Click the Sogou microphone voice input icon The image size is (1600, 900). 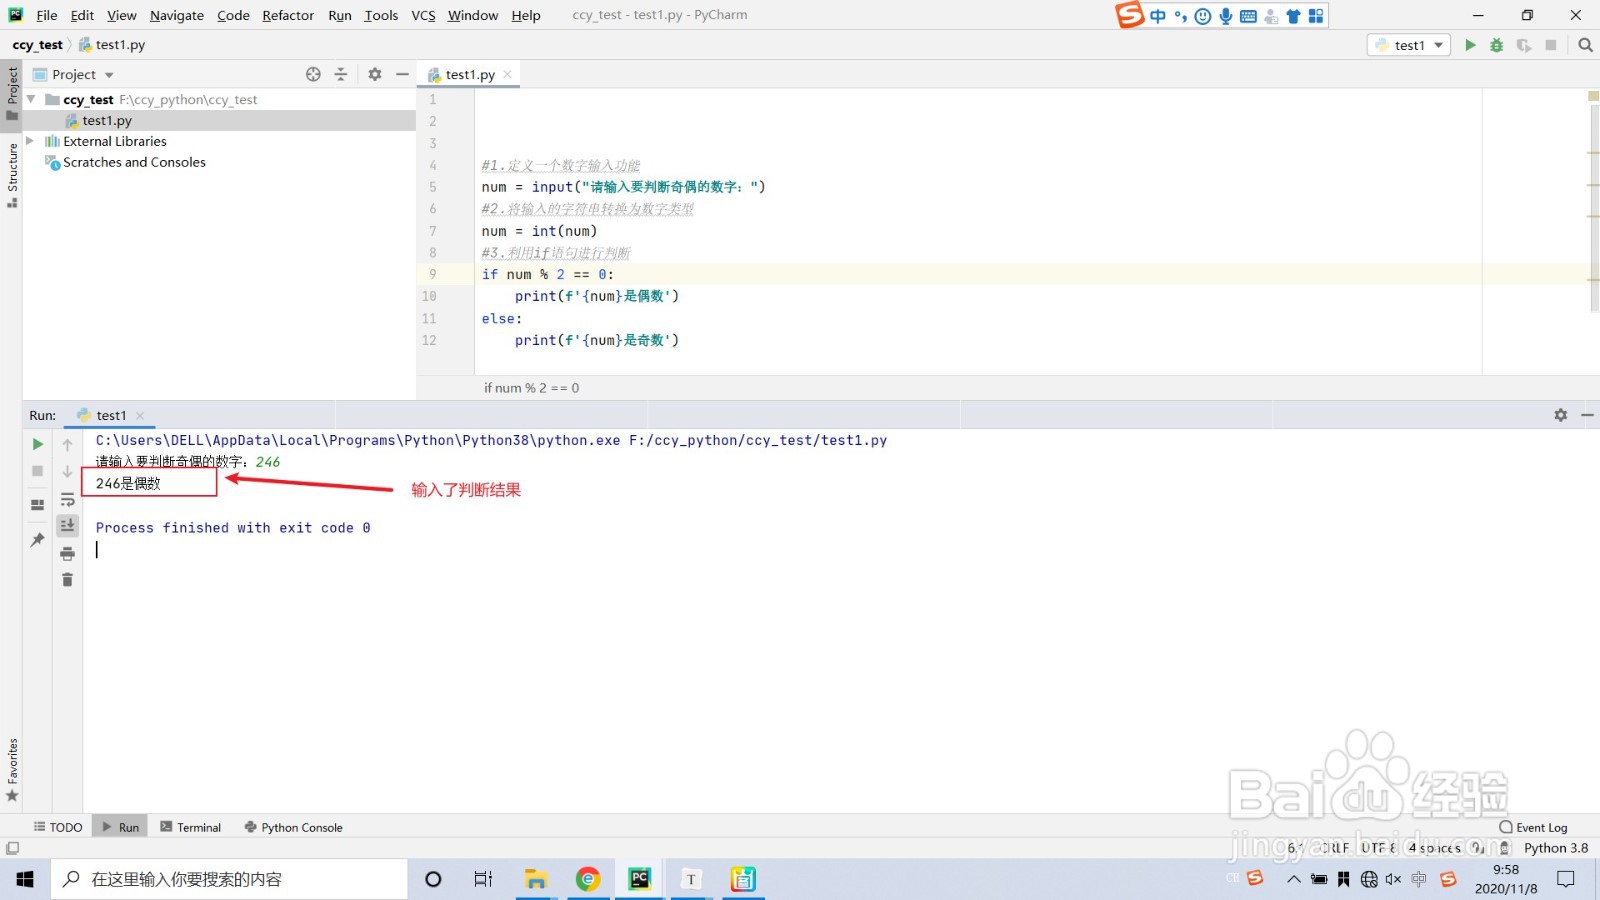pos(1225,16)
